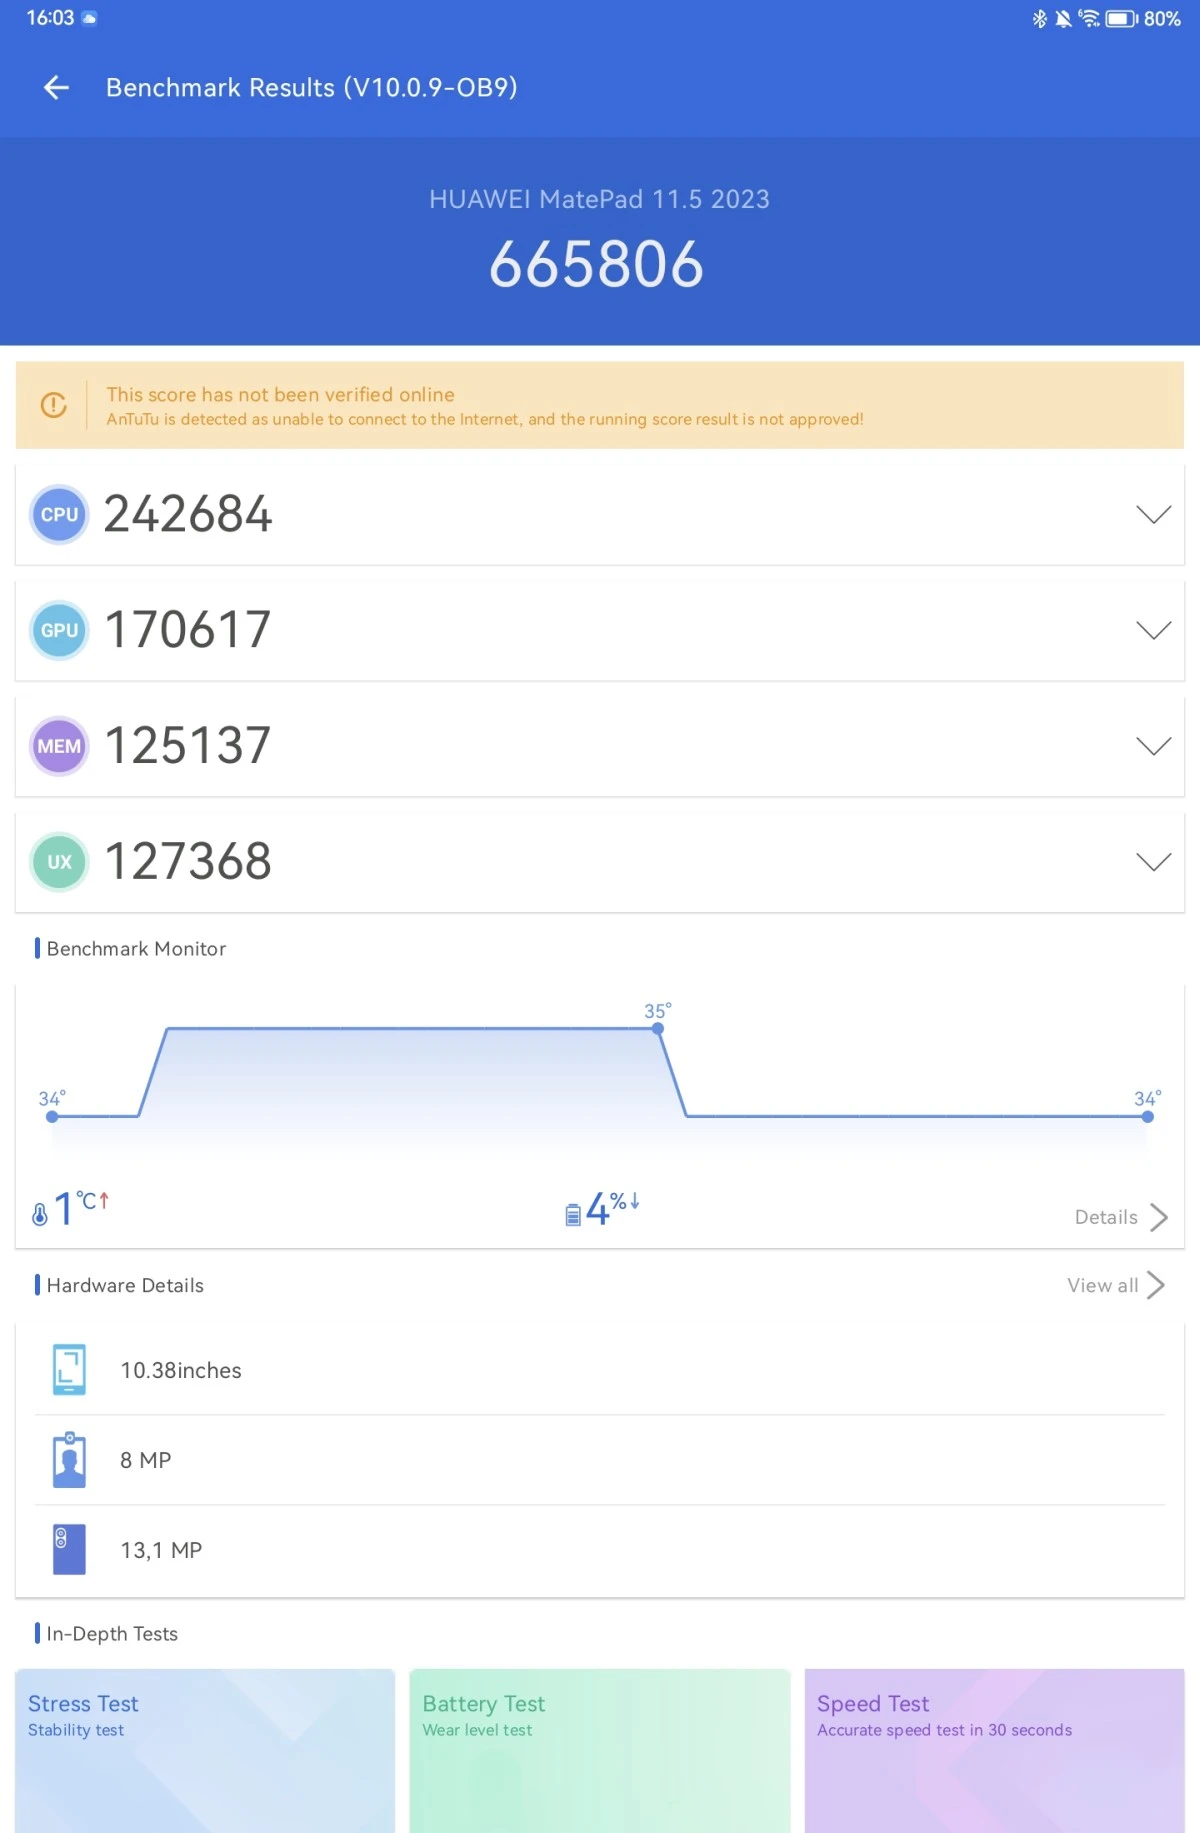The width and height of the screenshot is (1200, 1833).
Task: Tap the UX score badge icon
Action: (59, 862)
